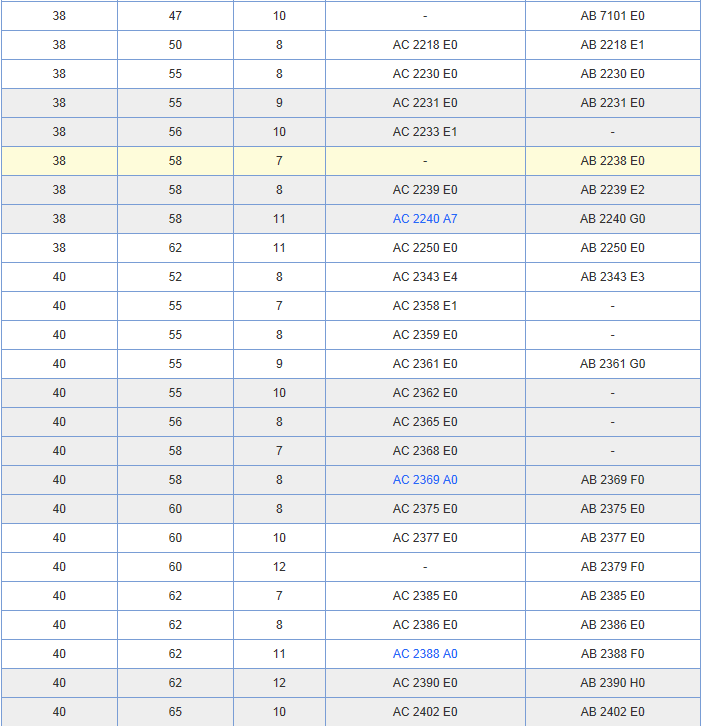Select the AB 2379 F0 cell
Viewport: 702px width, 726px height.
coord(612,567)
